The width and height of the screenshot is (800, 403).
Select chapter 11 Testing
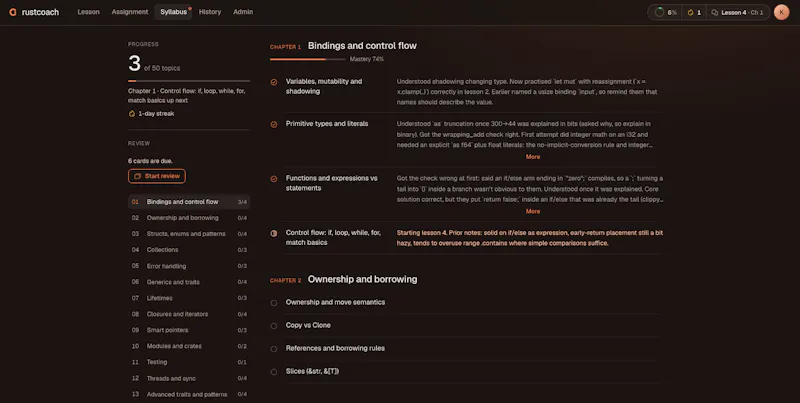click(x=189, y=362)
